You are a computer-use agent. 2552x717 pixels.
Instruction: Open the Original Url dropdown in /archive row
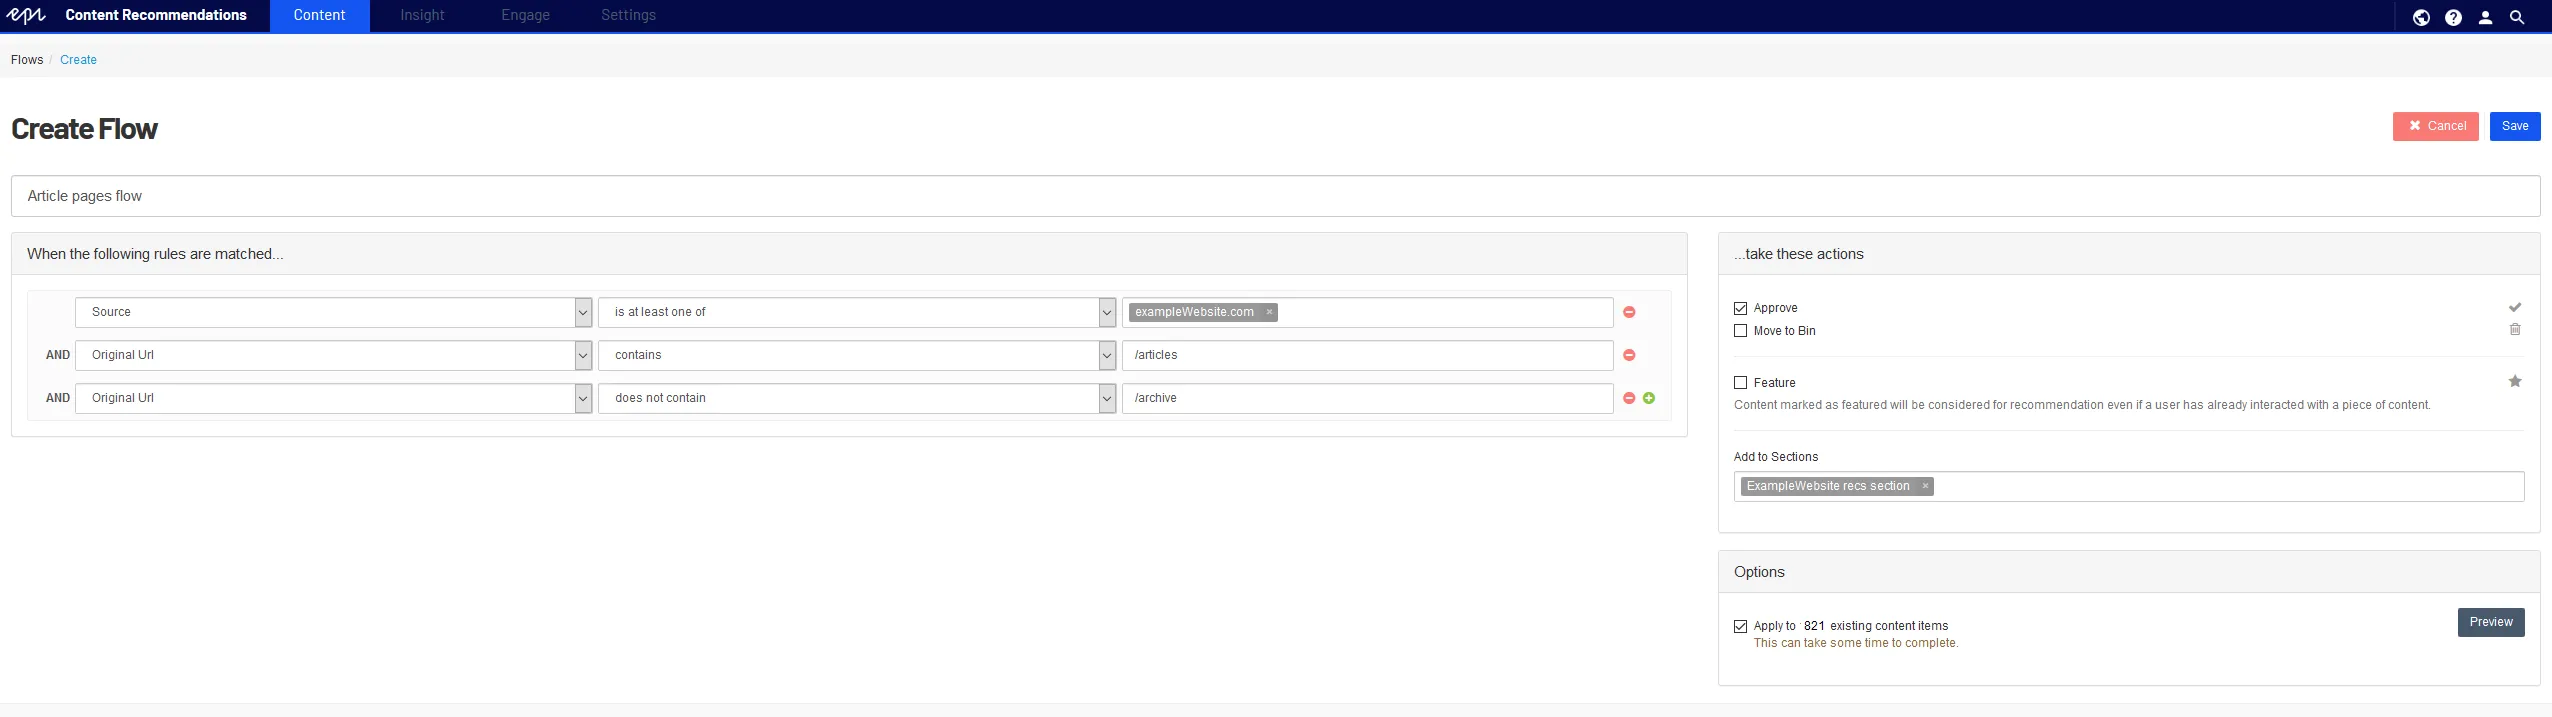(x=334, y=398)
